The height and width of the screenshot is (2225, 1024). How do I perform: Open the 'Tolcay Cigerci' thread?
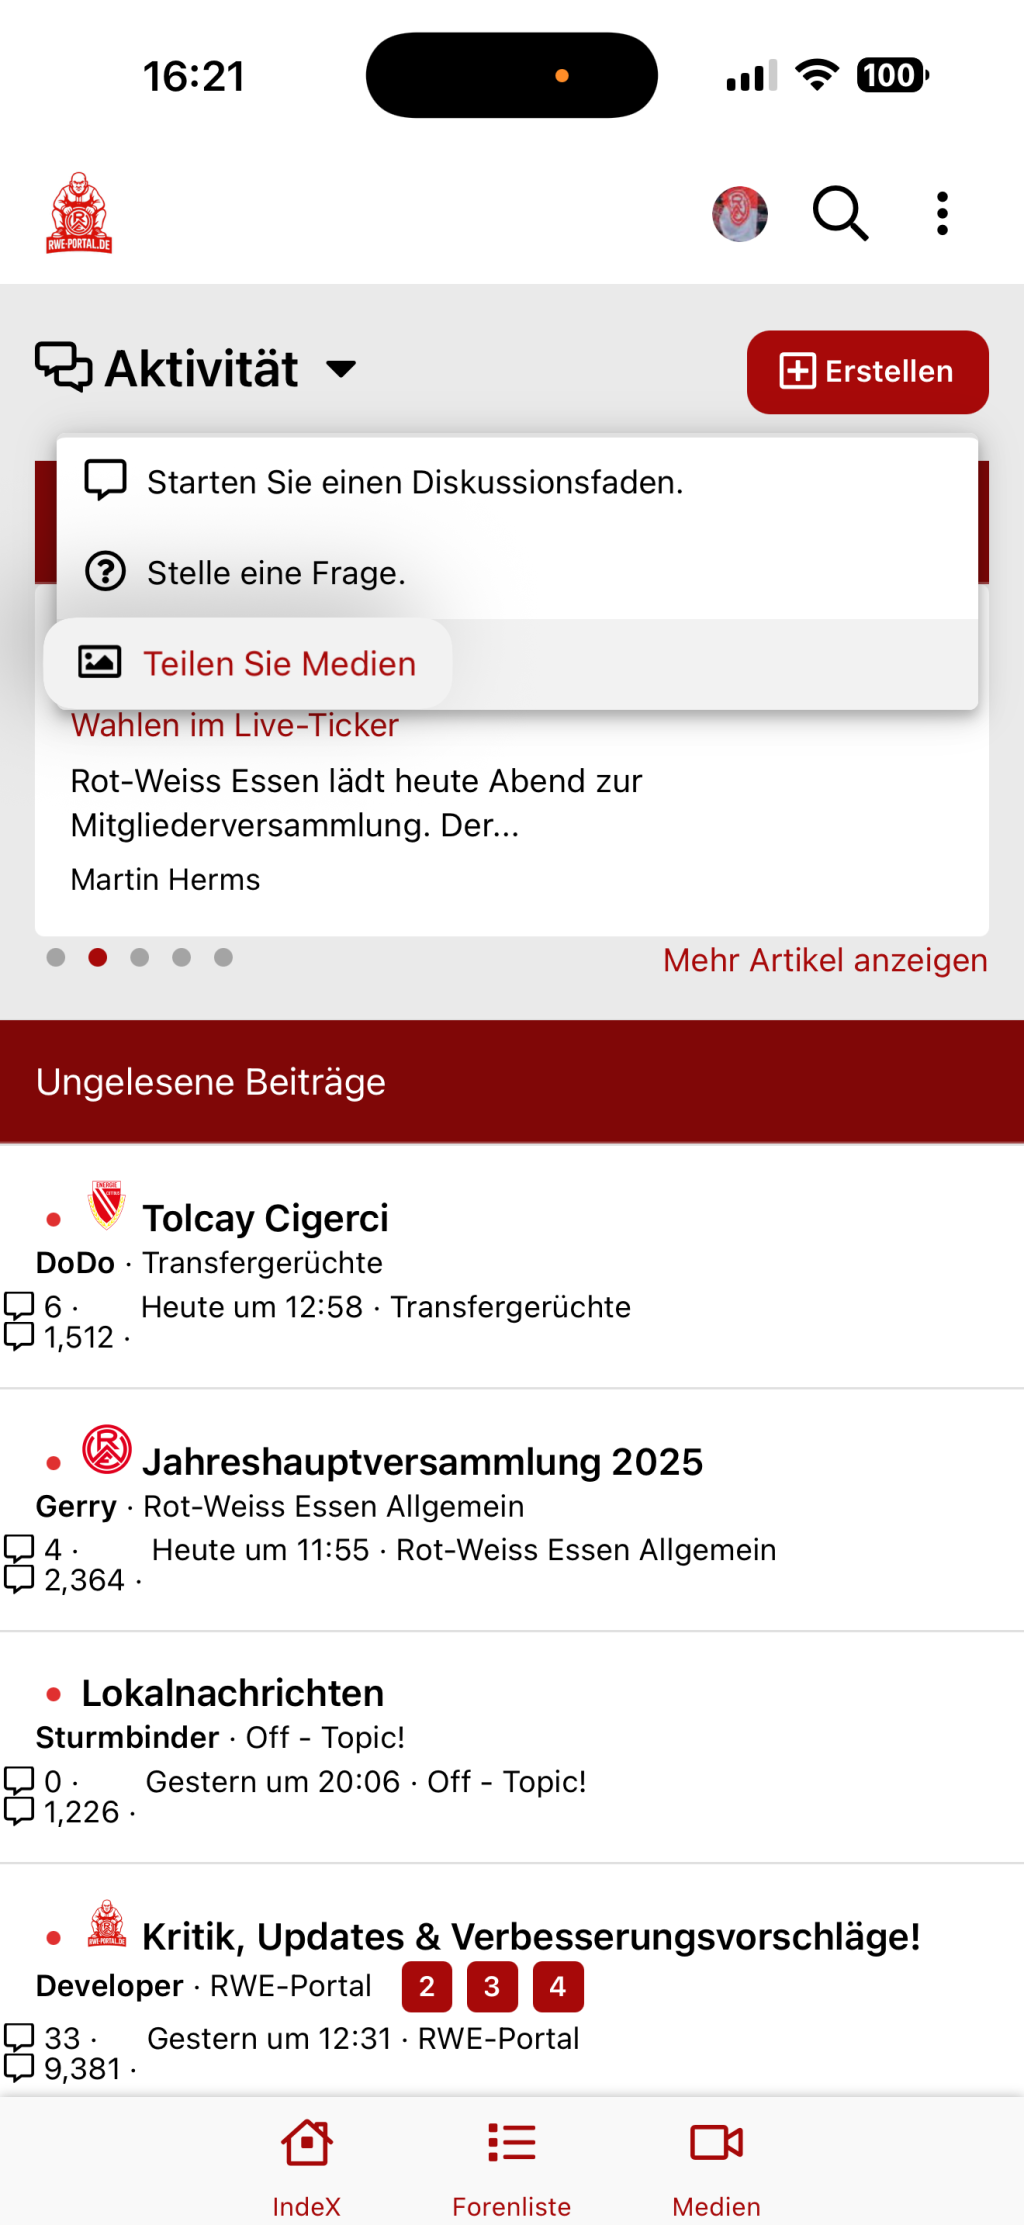pyautogui.click(x=265, y=1218)
